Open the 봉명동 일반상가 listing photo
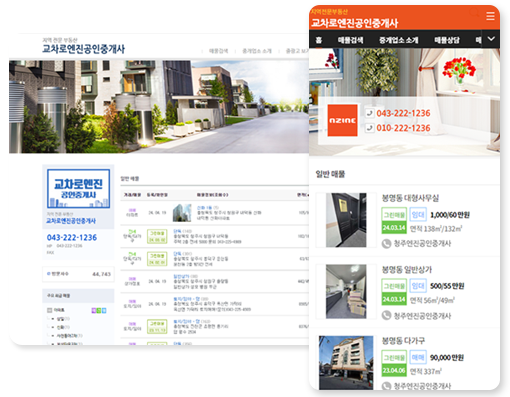Screen dimensions: 510x397 (x=346, y=292)
